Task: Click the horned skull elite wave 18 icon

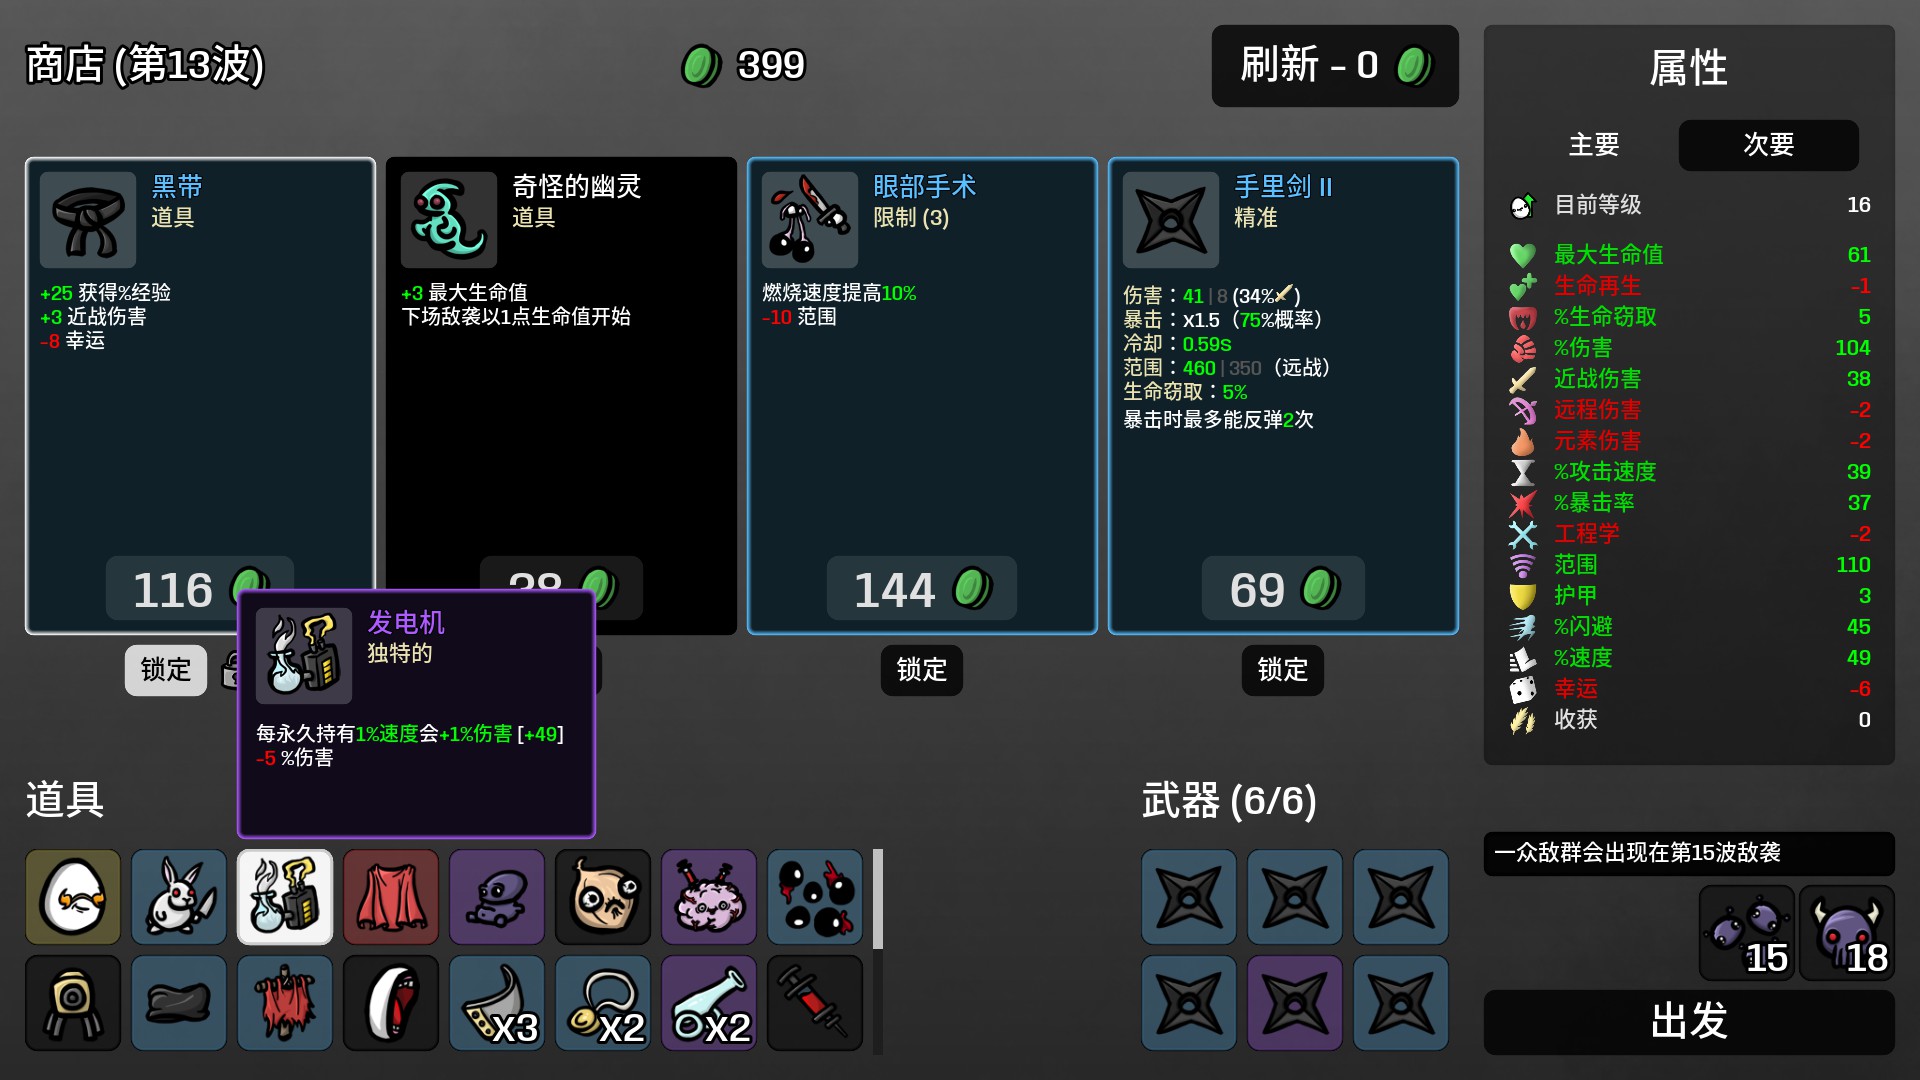Action: click(x=1847, y=933)
